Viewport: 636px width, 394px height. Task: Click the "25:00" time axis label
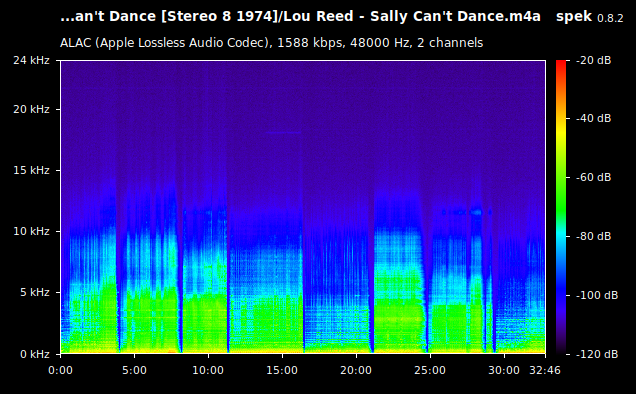[x=430, y=370]
